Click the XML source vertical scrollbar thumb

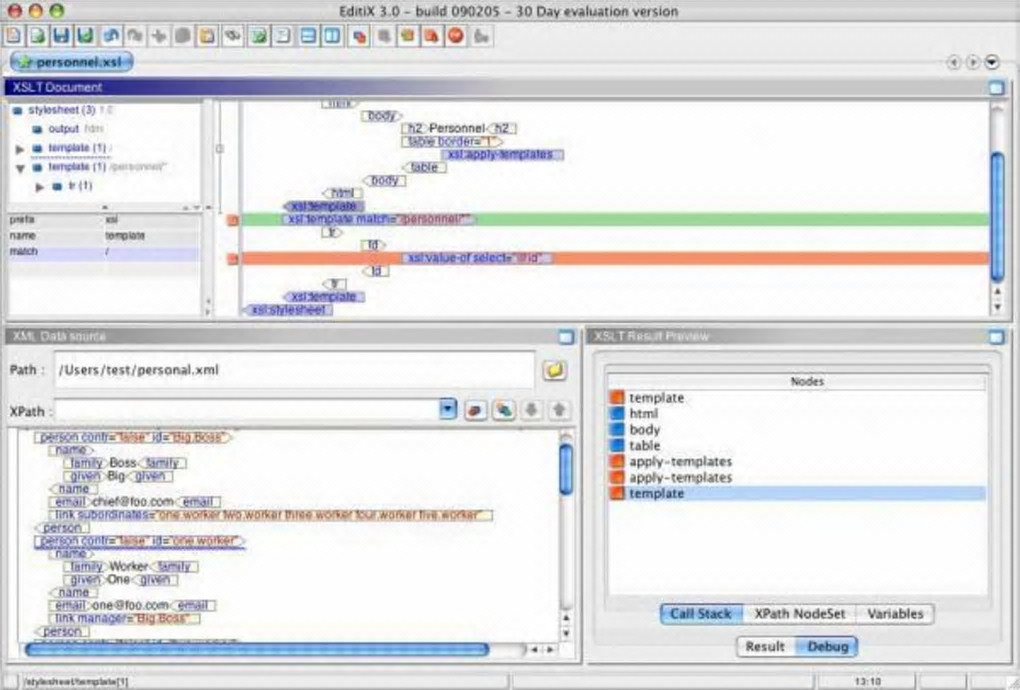pos(566,470)
